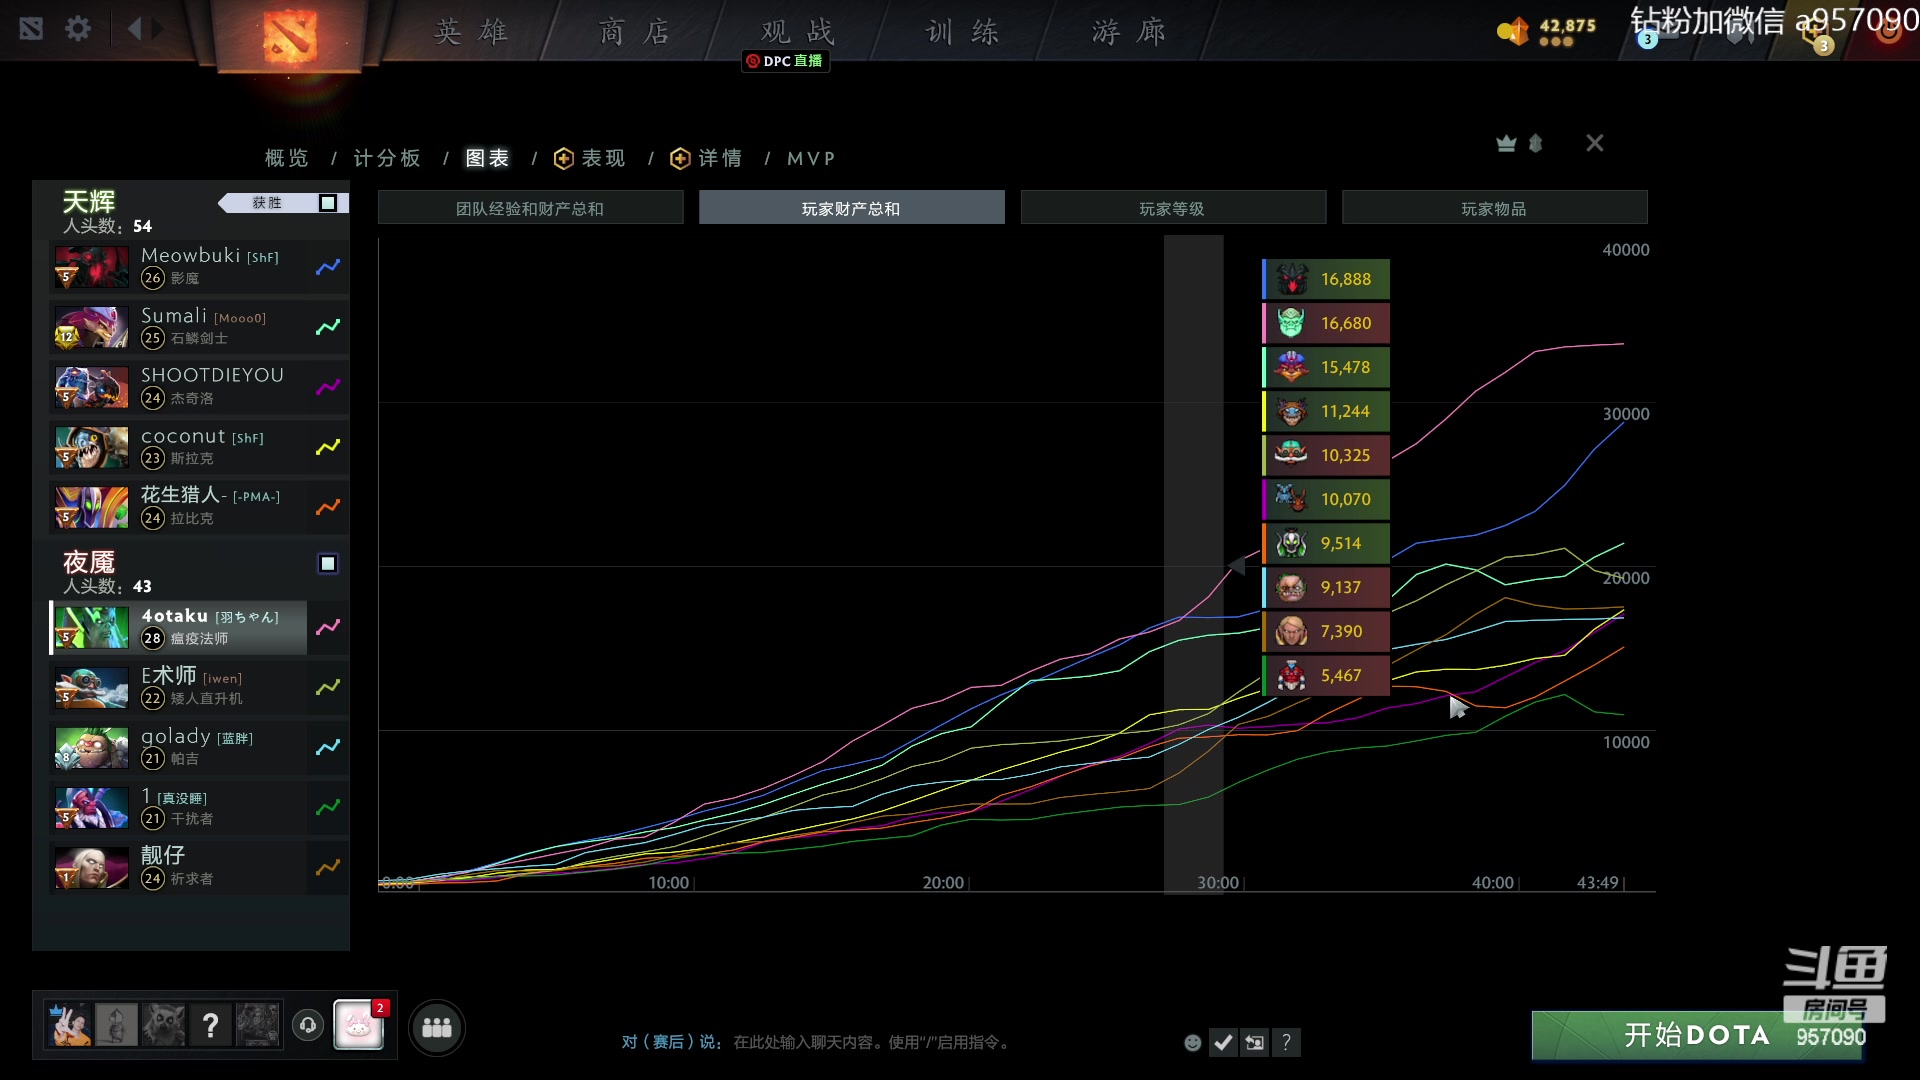The width and height of the screenshot is (1920, 1080).
Task: Toggle 4otaku's graph line display
Action: [x=327, y=628]
